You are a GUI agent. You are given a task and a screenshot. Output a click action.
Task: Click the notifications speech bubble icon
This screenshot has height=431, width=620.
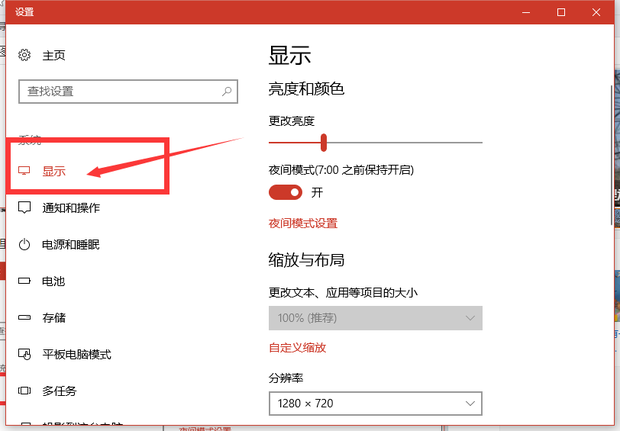coord(24,207)
